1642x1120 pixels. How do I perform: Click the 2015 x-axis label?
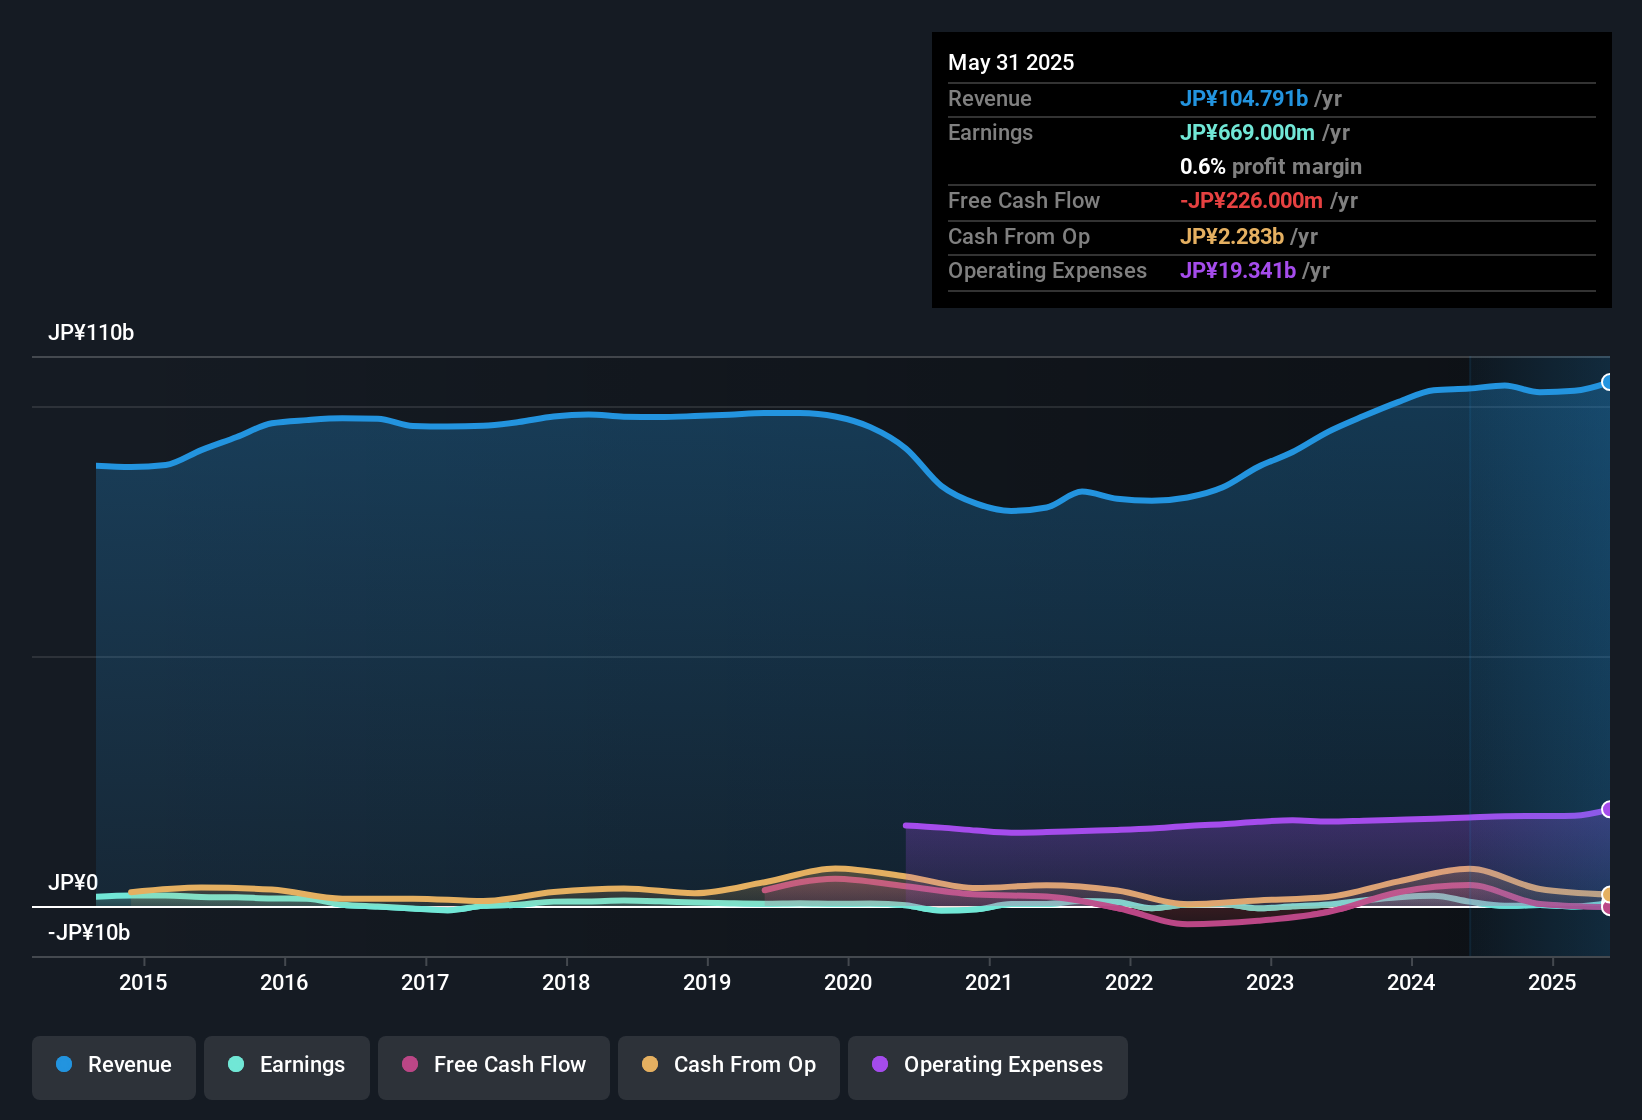(x=143, y=982)
